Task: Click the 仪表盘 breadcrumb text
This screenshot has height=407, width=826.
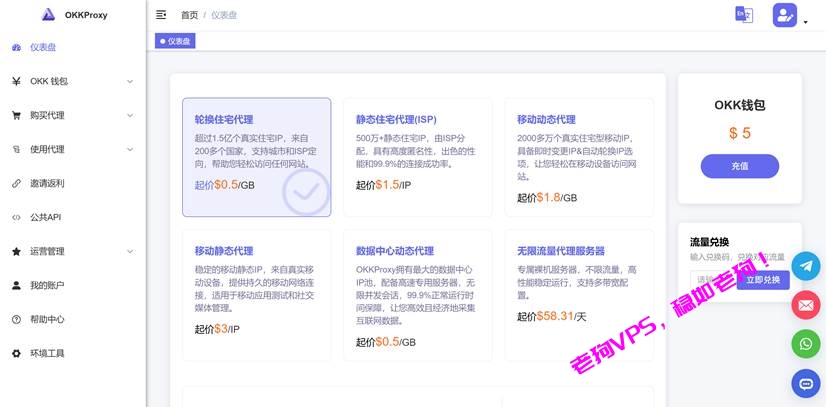Action: click(224, 15)
